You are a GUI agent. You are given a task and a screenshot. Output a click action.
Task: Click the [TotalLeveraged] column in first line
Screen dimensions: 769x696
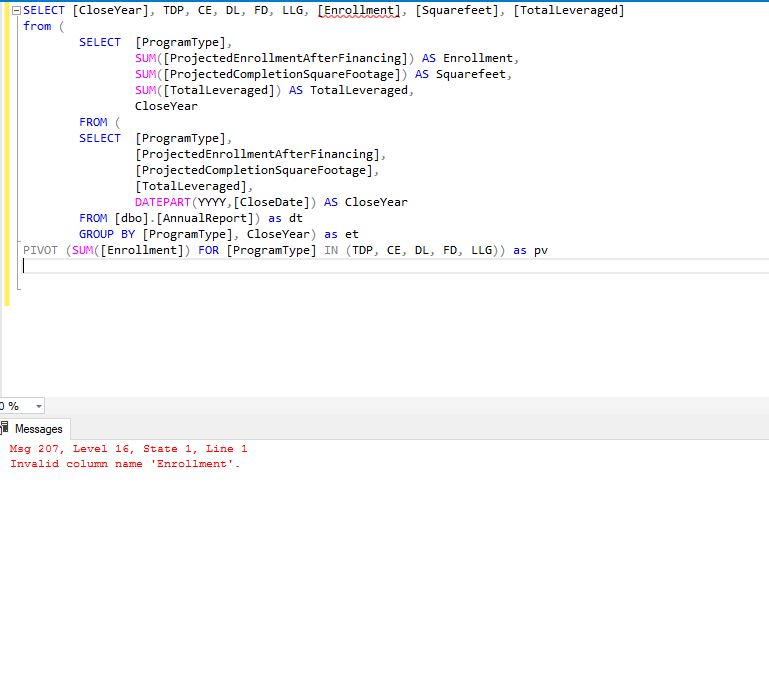(x=569, y=10)
